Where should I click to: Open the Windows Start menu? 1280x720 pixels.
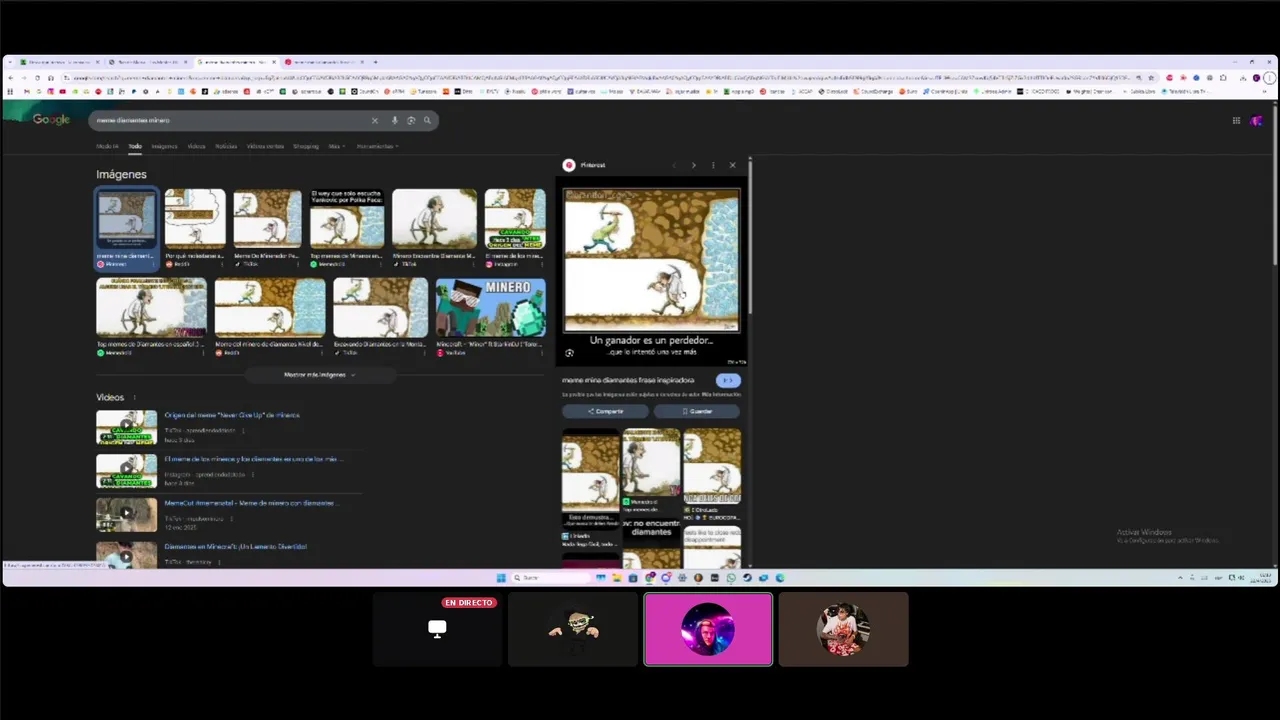click(x=501, y=577)
